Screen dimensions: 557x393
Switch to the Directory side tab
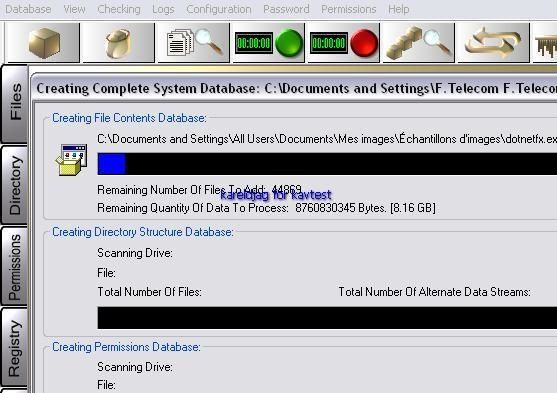(x=15, y=185)
